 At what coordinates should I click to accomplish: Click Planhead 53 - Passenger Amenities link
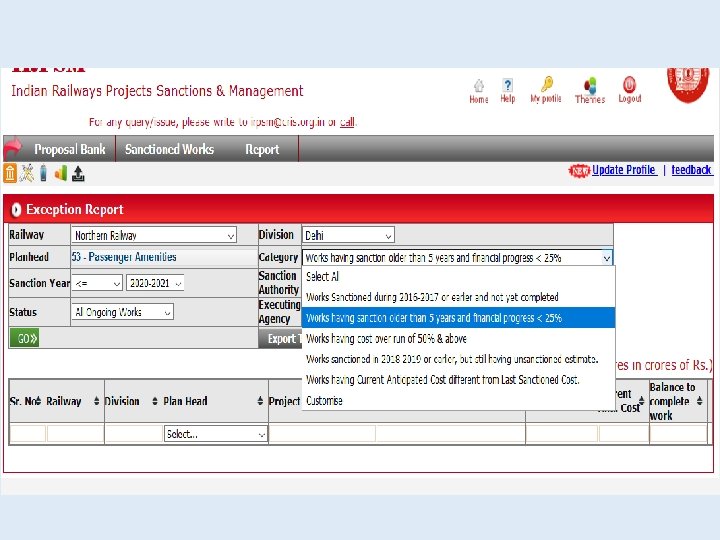(x=124, y=257)
